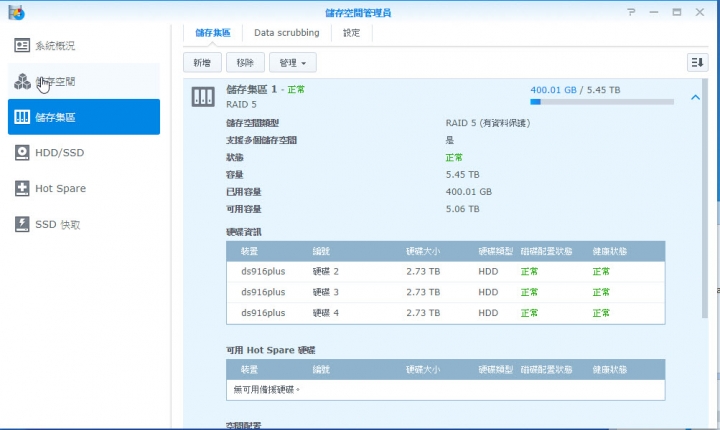
Task: Click the vertical scrollbar of the pool panel
Action: 705,198
